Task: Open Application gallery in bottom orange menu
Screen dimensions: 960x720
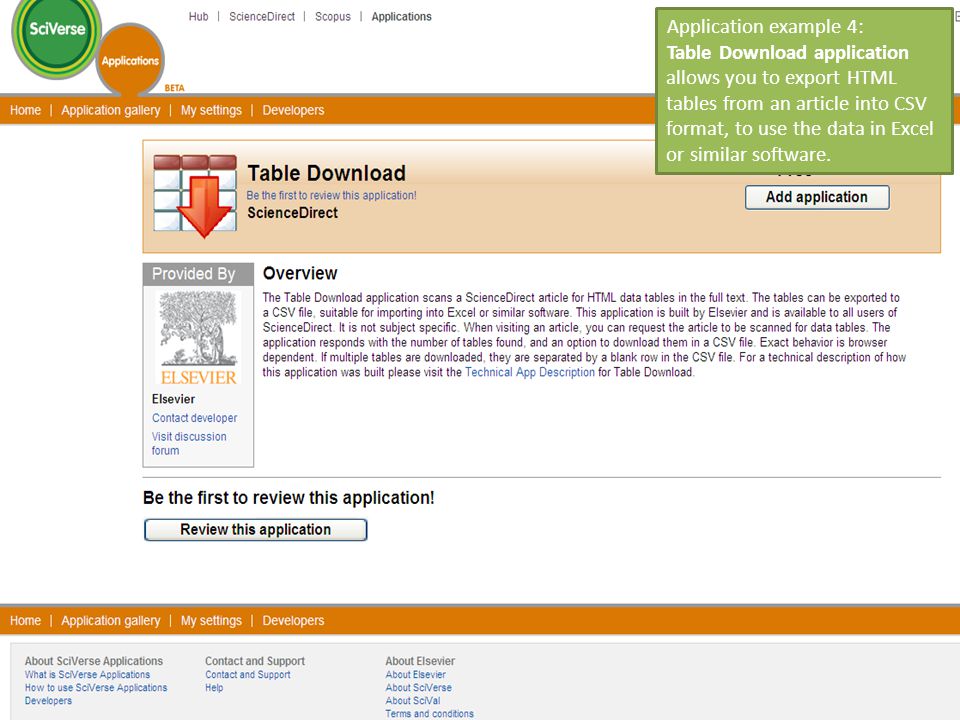Action: [x=111, y=620]
